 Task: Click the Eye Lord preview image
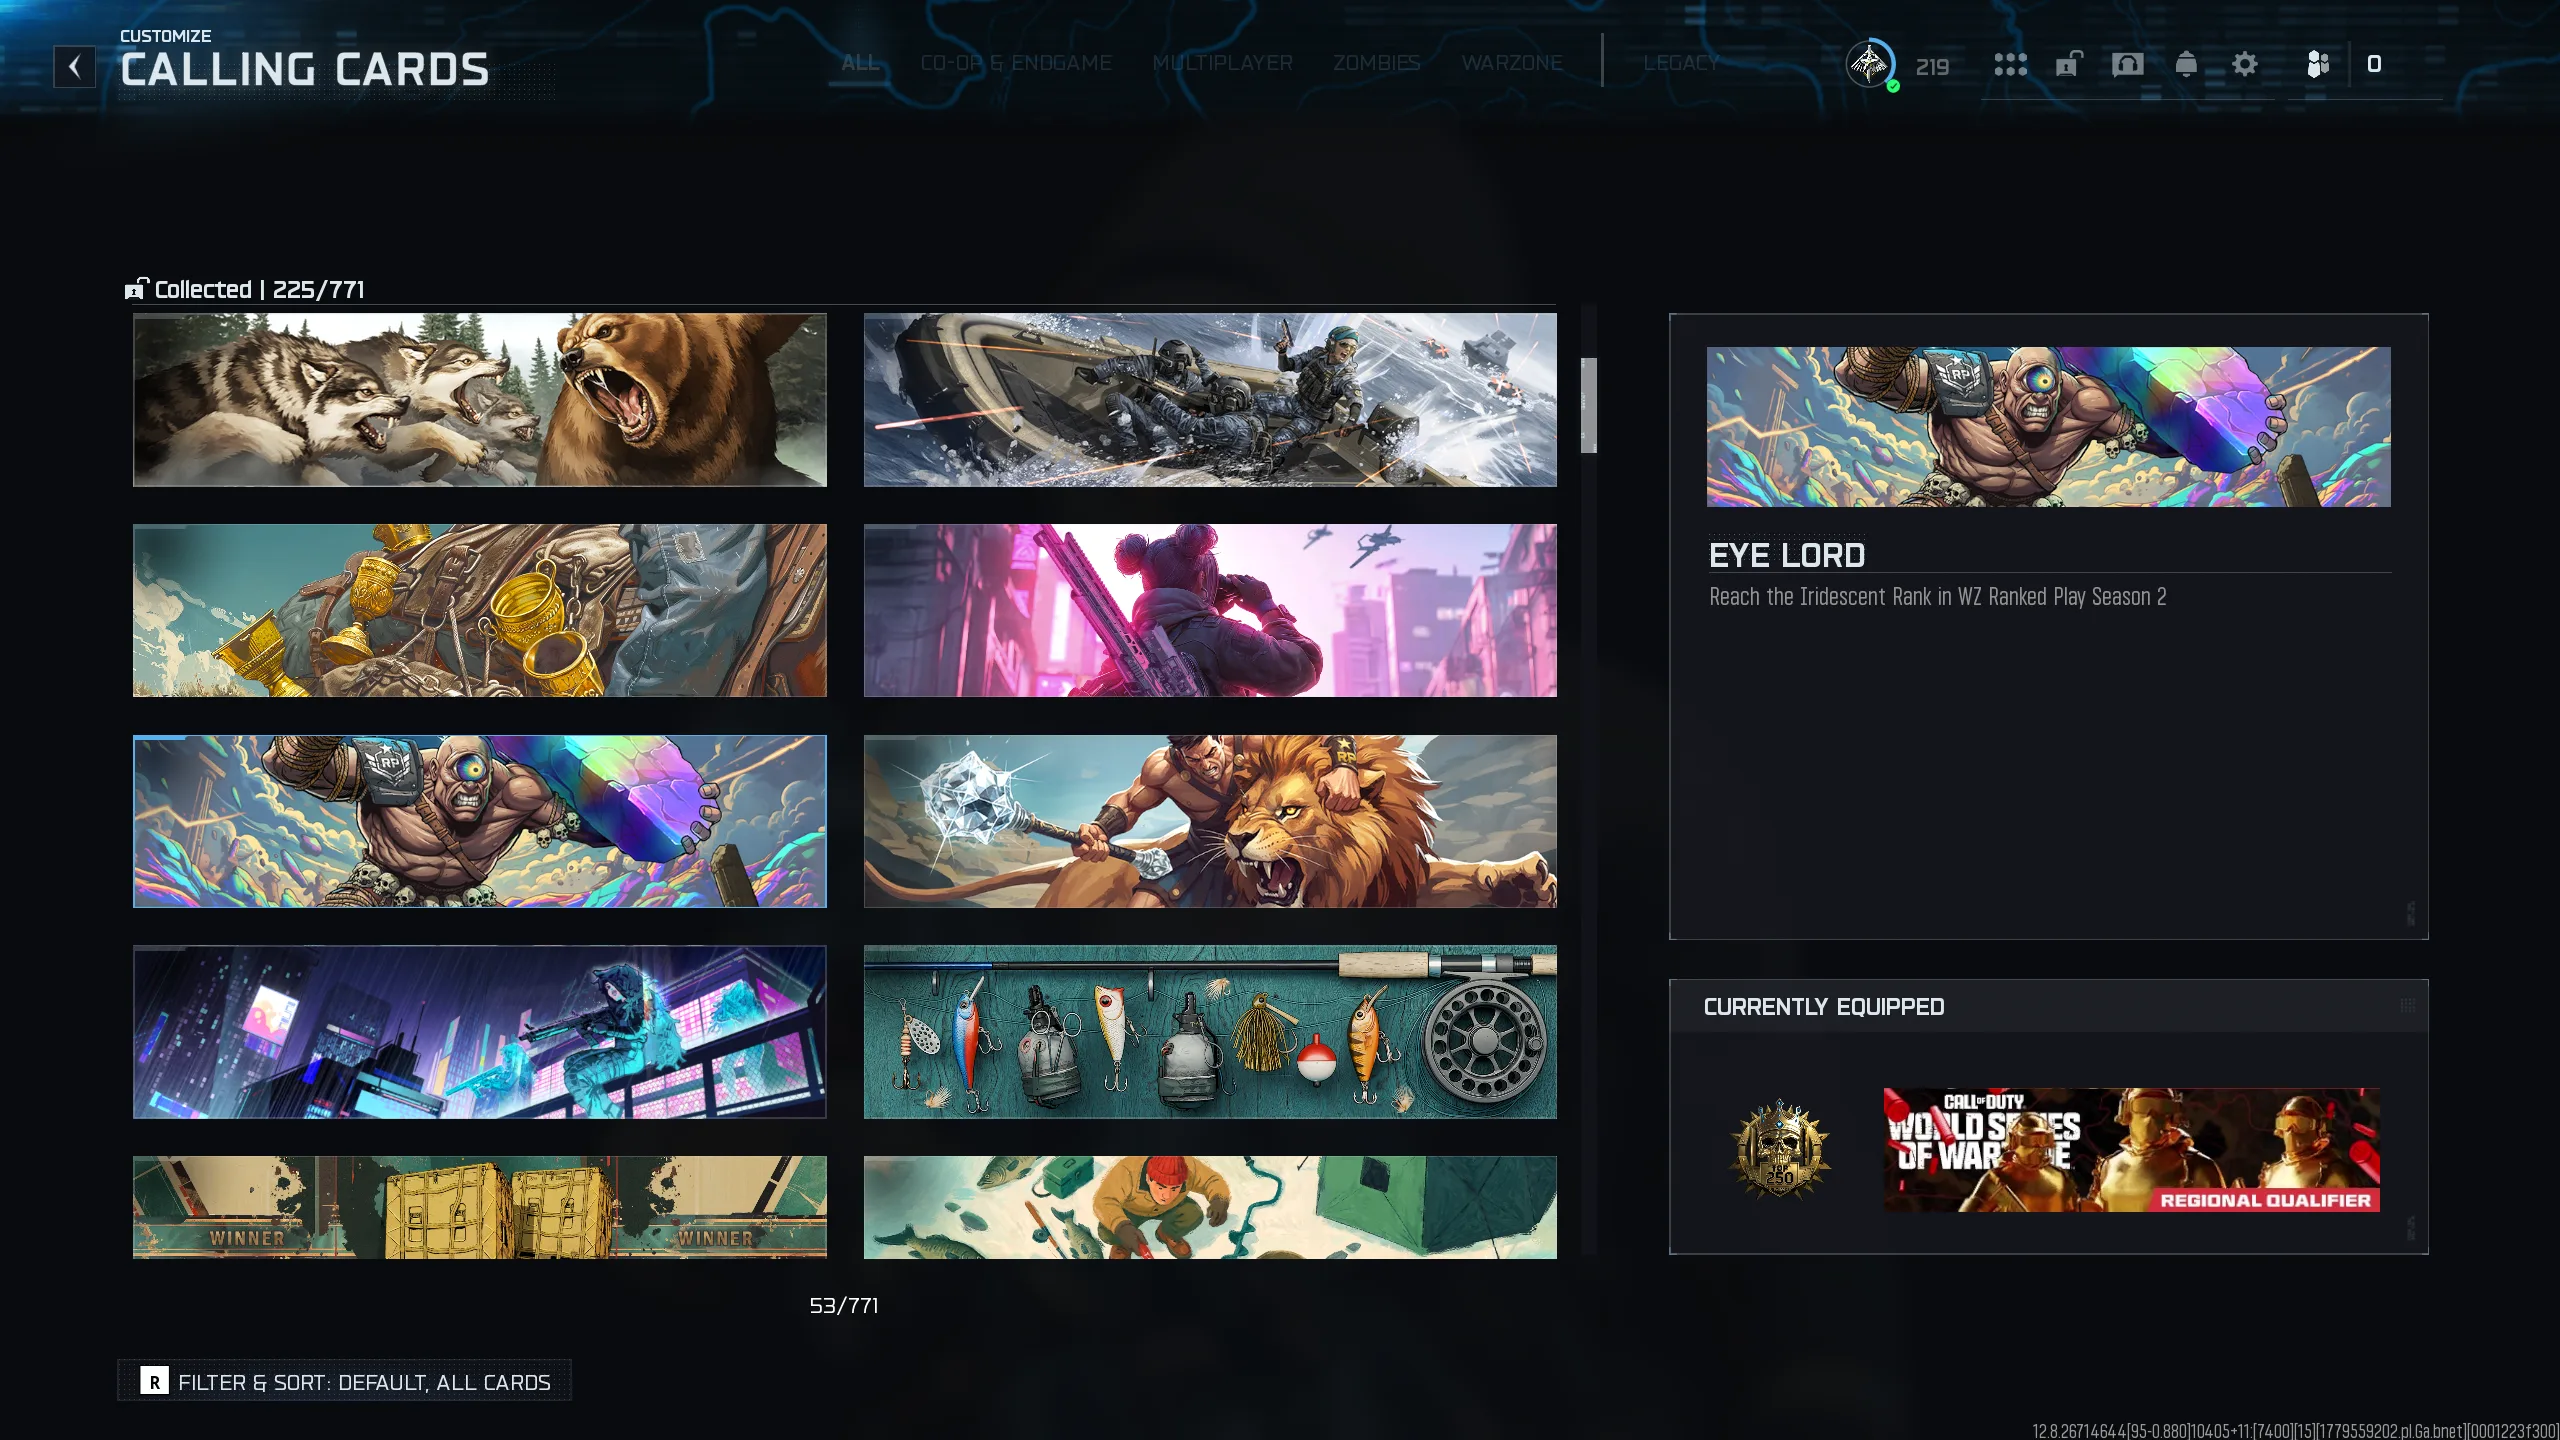pyautogui.click(x=2048, y=427)
